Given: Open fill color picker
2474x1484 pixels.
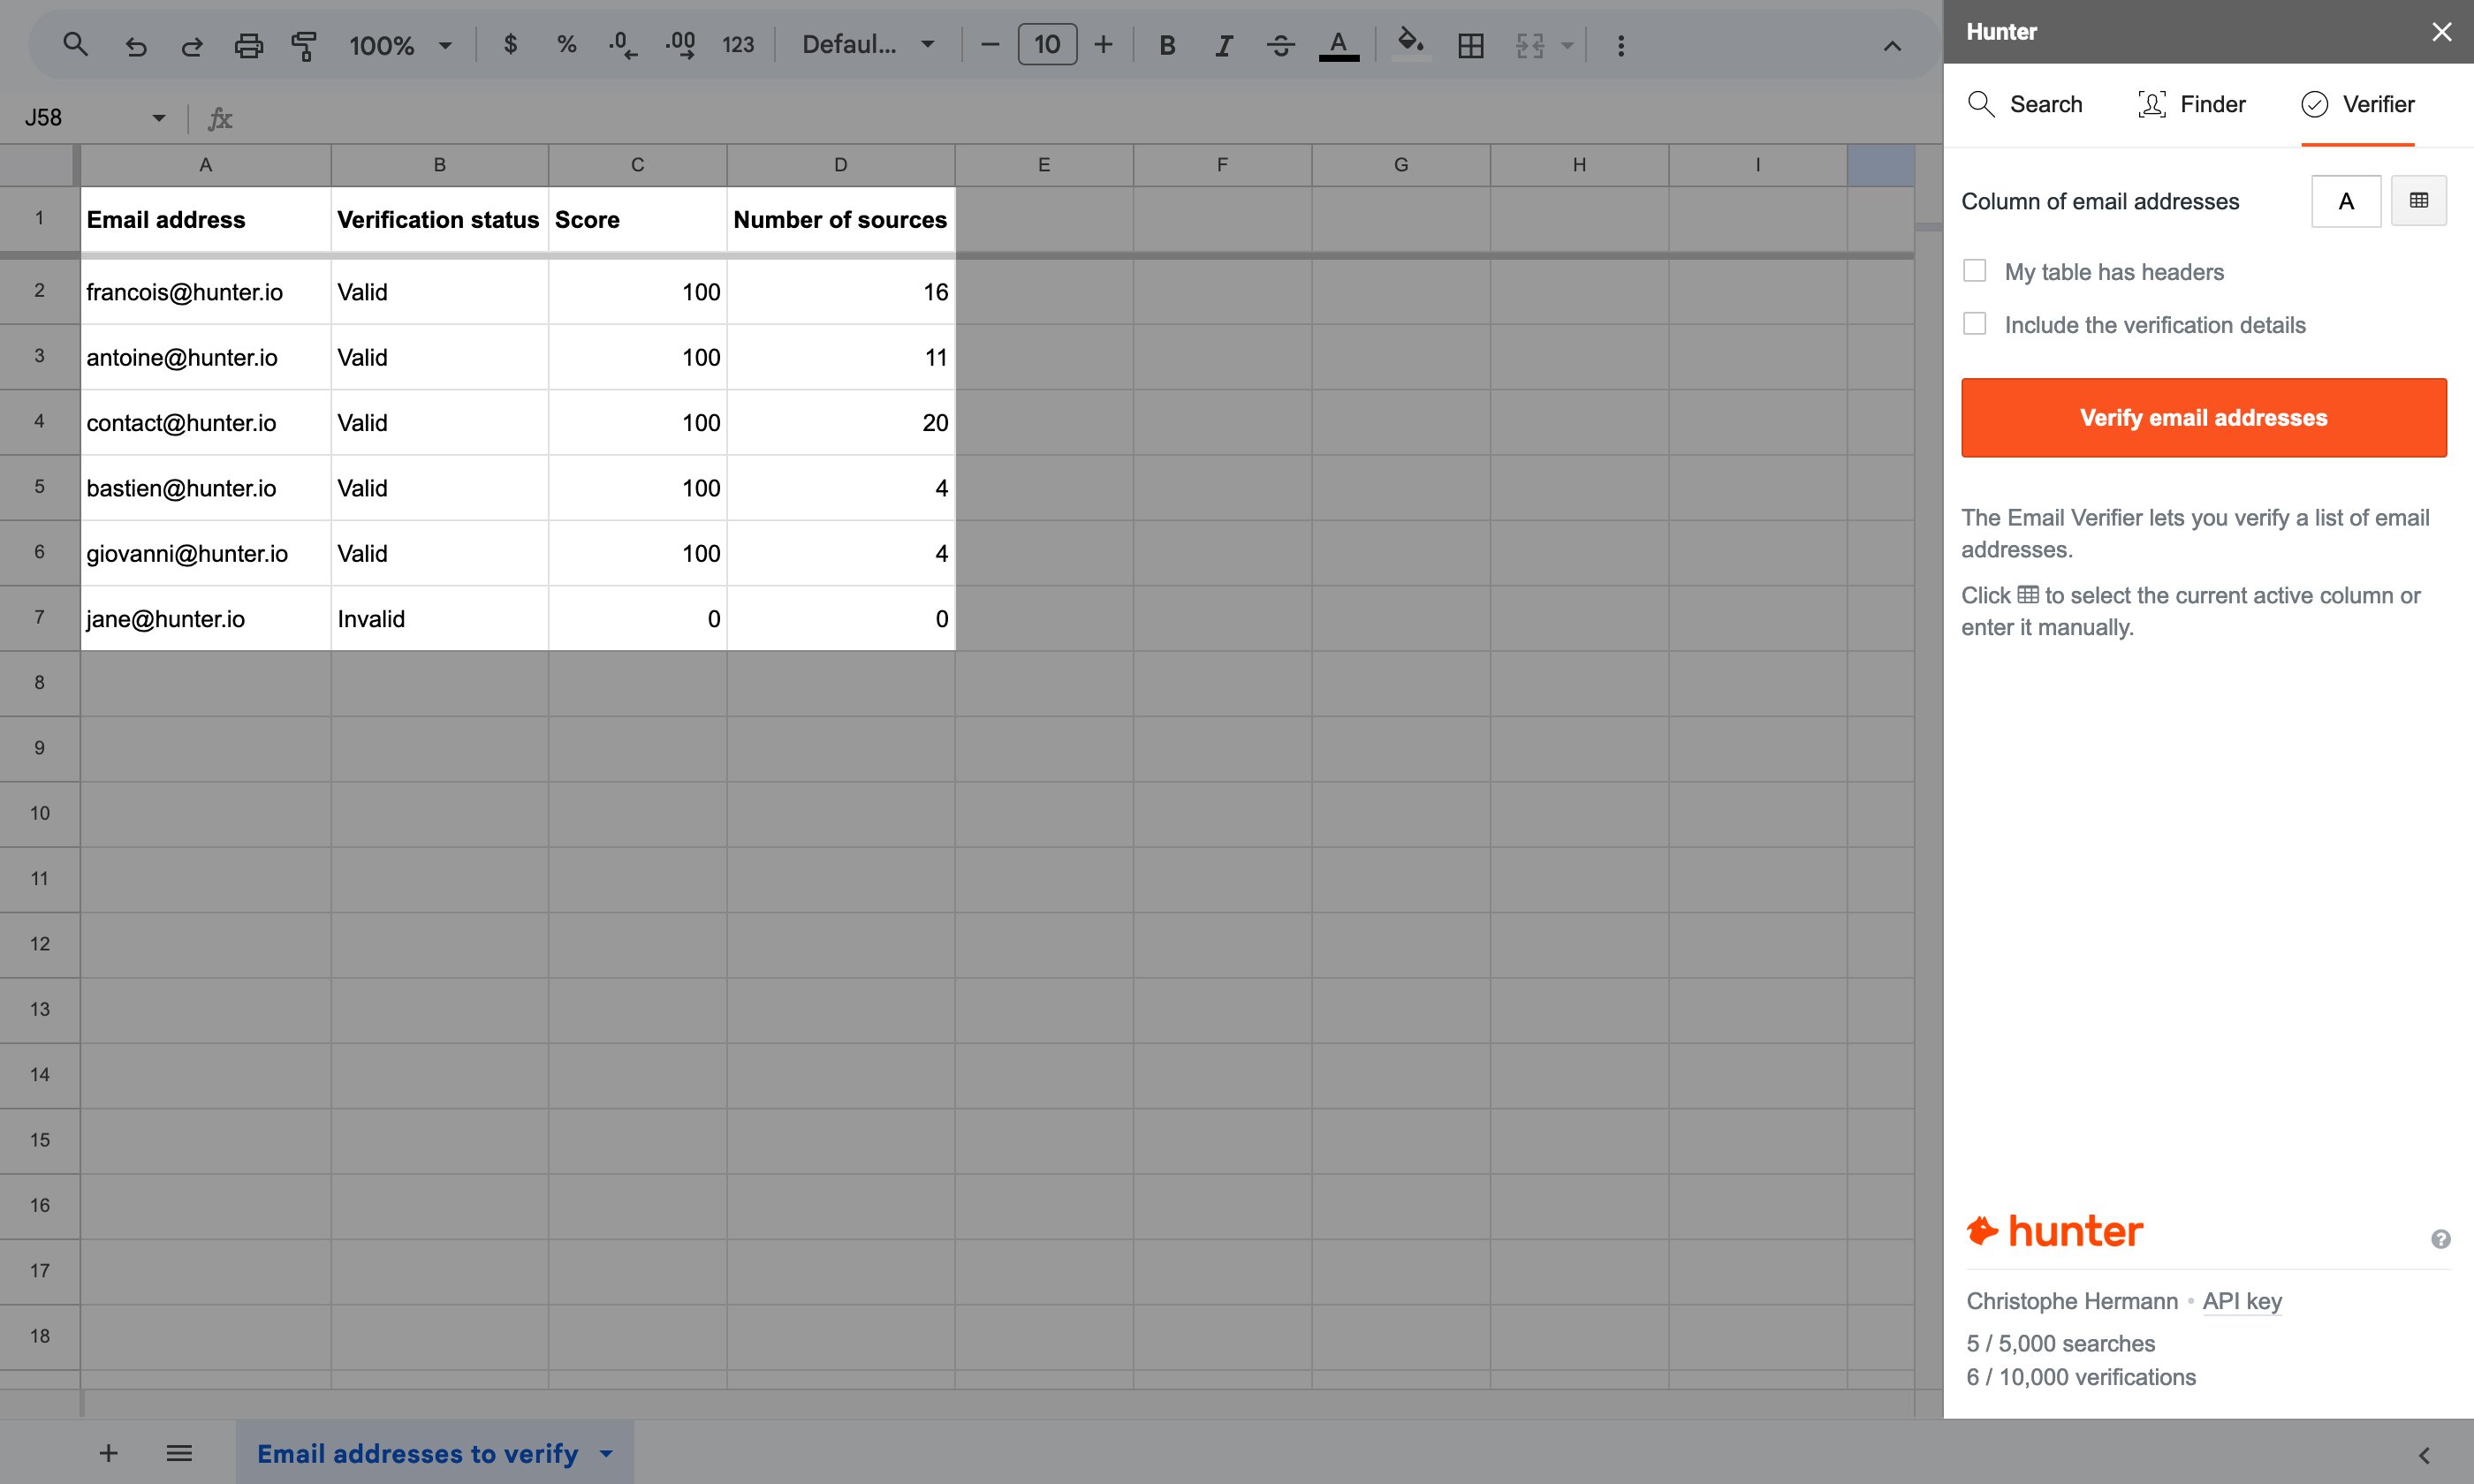Looking at the screenshot, I should pos(1410,45).
